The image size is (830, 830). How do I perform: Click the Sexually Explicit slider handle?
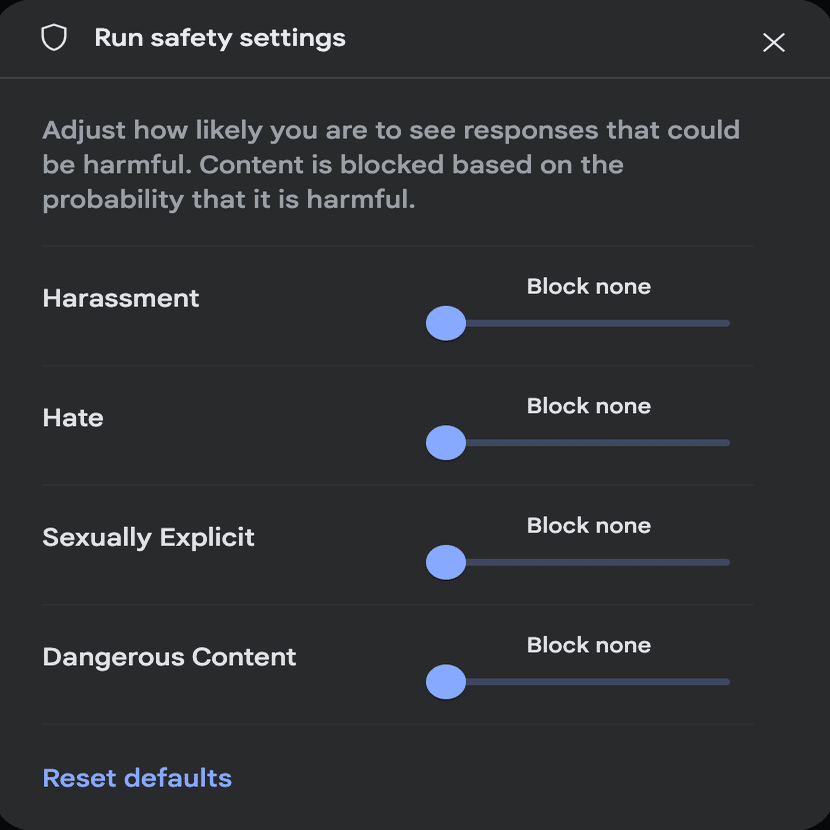tap(446, 562)
